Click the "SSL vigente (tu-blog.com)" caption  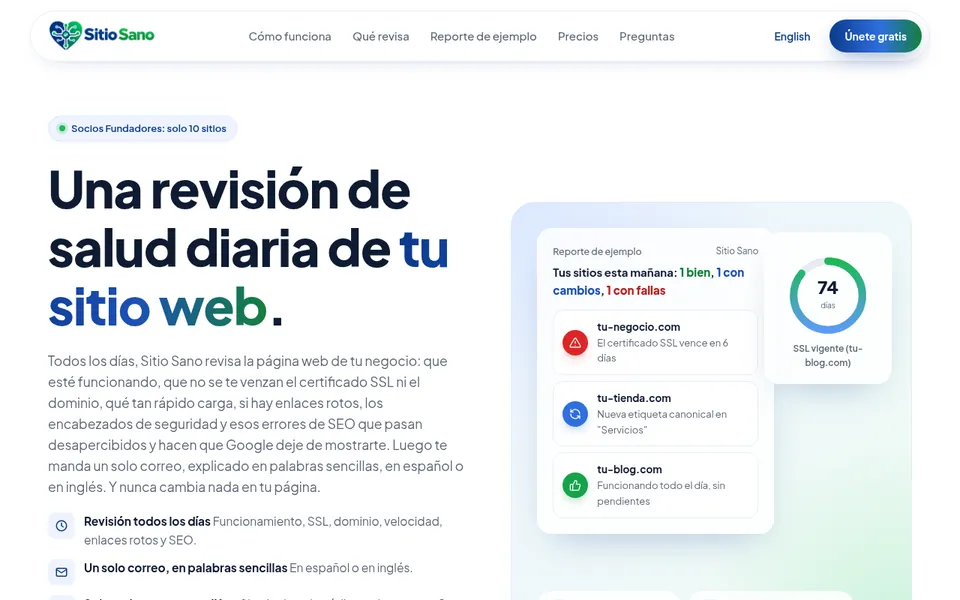(x=828, y=356)
